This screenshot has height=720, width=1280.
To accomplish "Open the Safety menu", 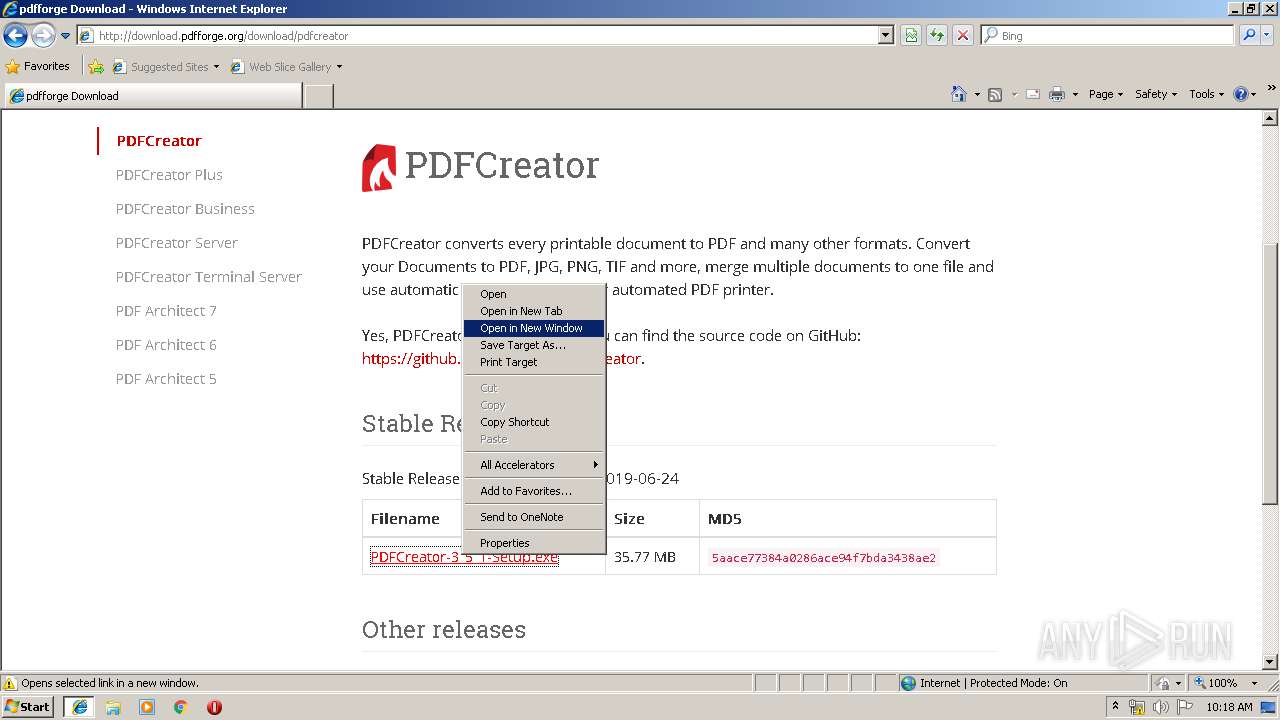I will pyautogui.click(x=1156, y=94).
